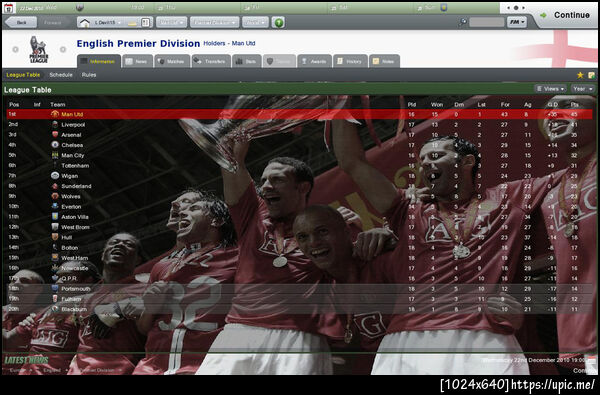Click the Man Utd club badge

[55, 114]
